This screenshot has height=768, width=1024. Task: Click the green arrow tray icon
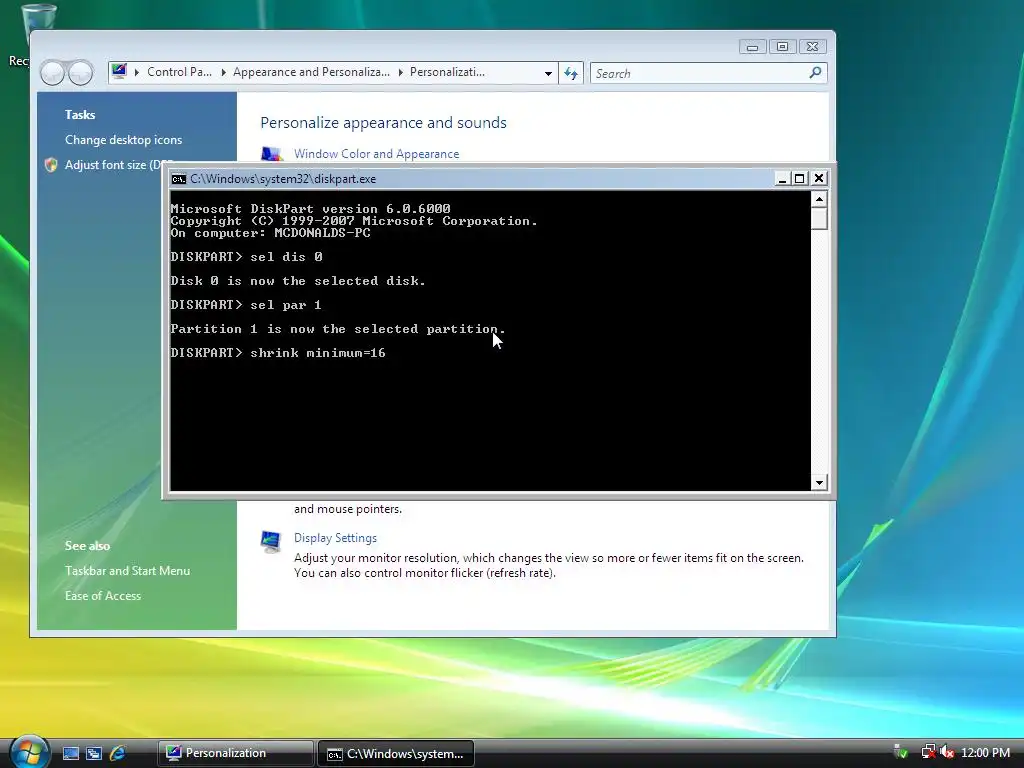point(901,752)
